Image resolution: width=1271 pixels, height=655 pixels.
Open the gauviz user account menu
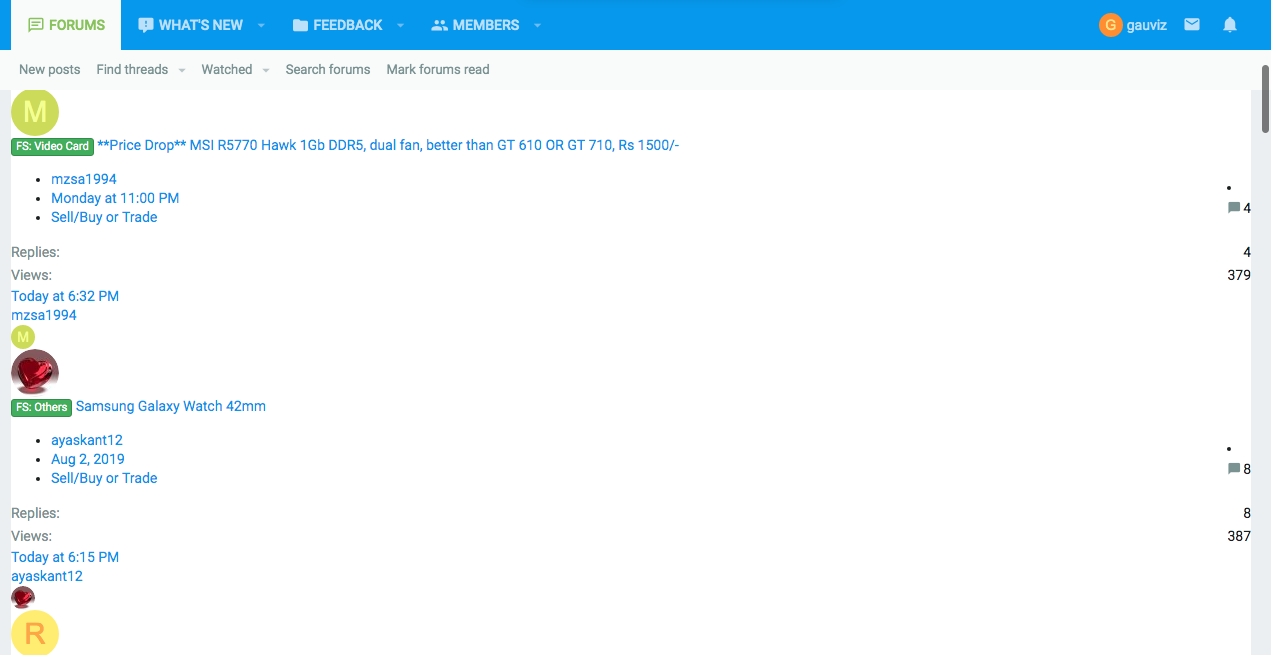pyautogui.click(x=1133, y=25)
